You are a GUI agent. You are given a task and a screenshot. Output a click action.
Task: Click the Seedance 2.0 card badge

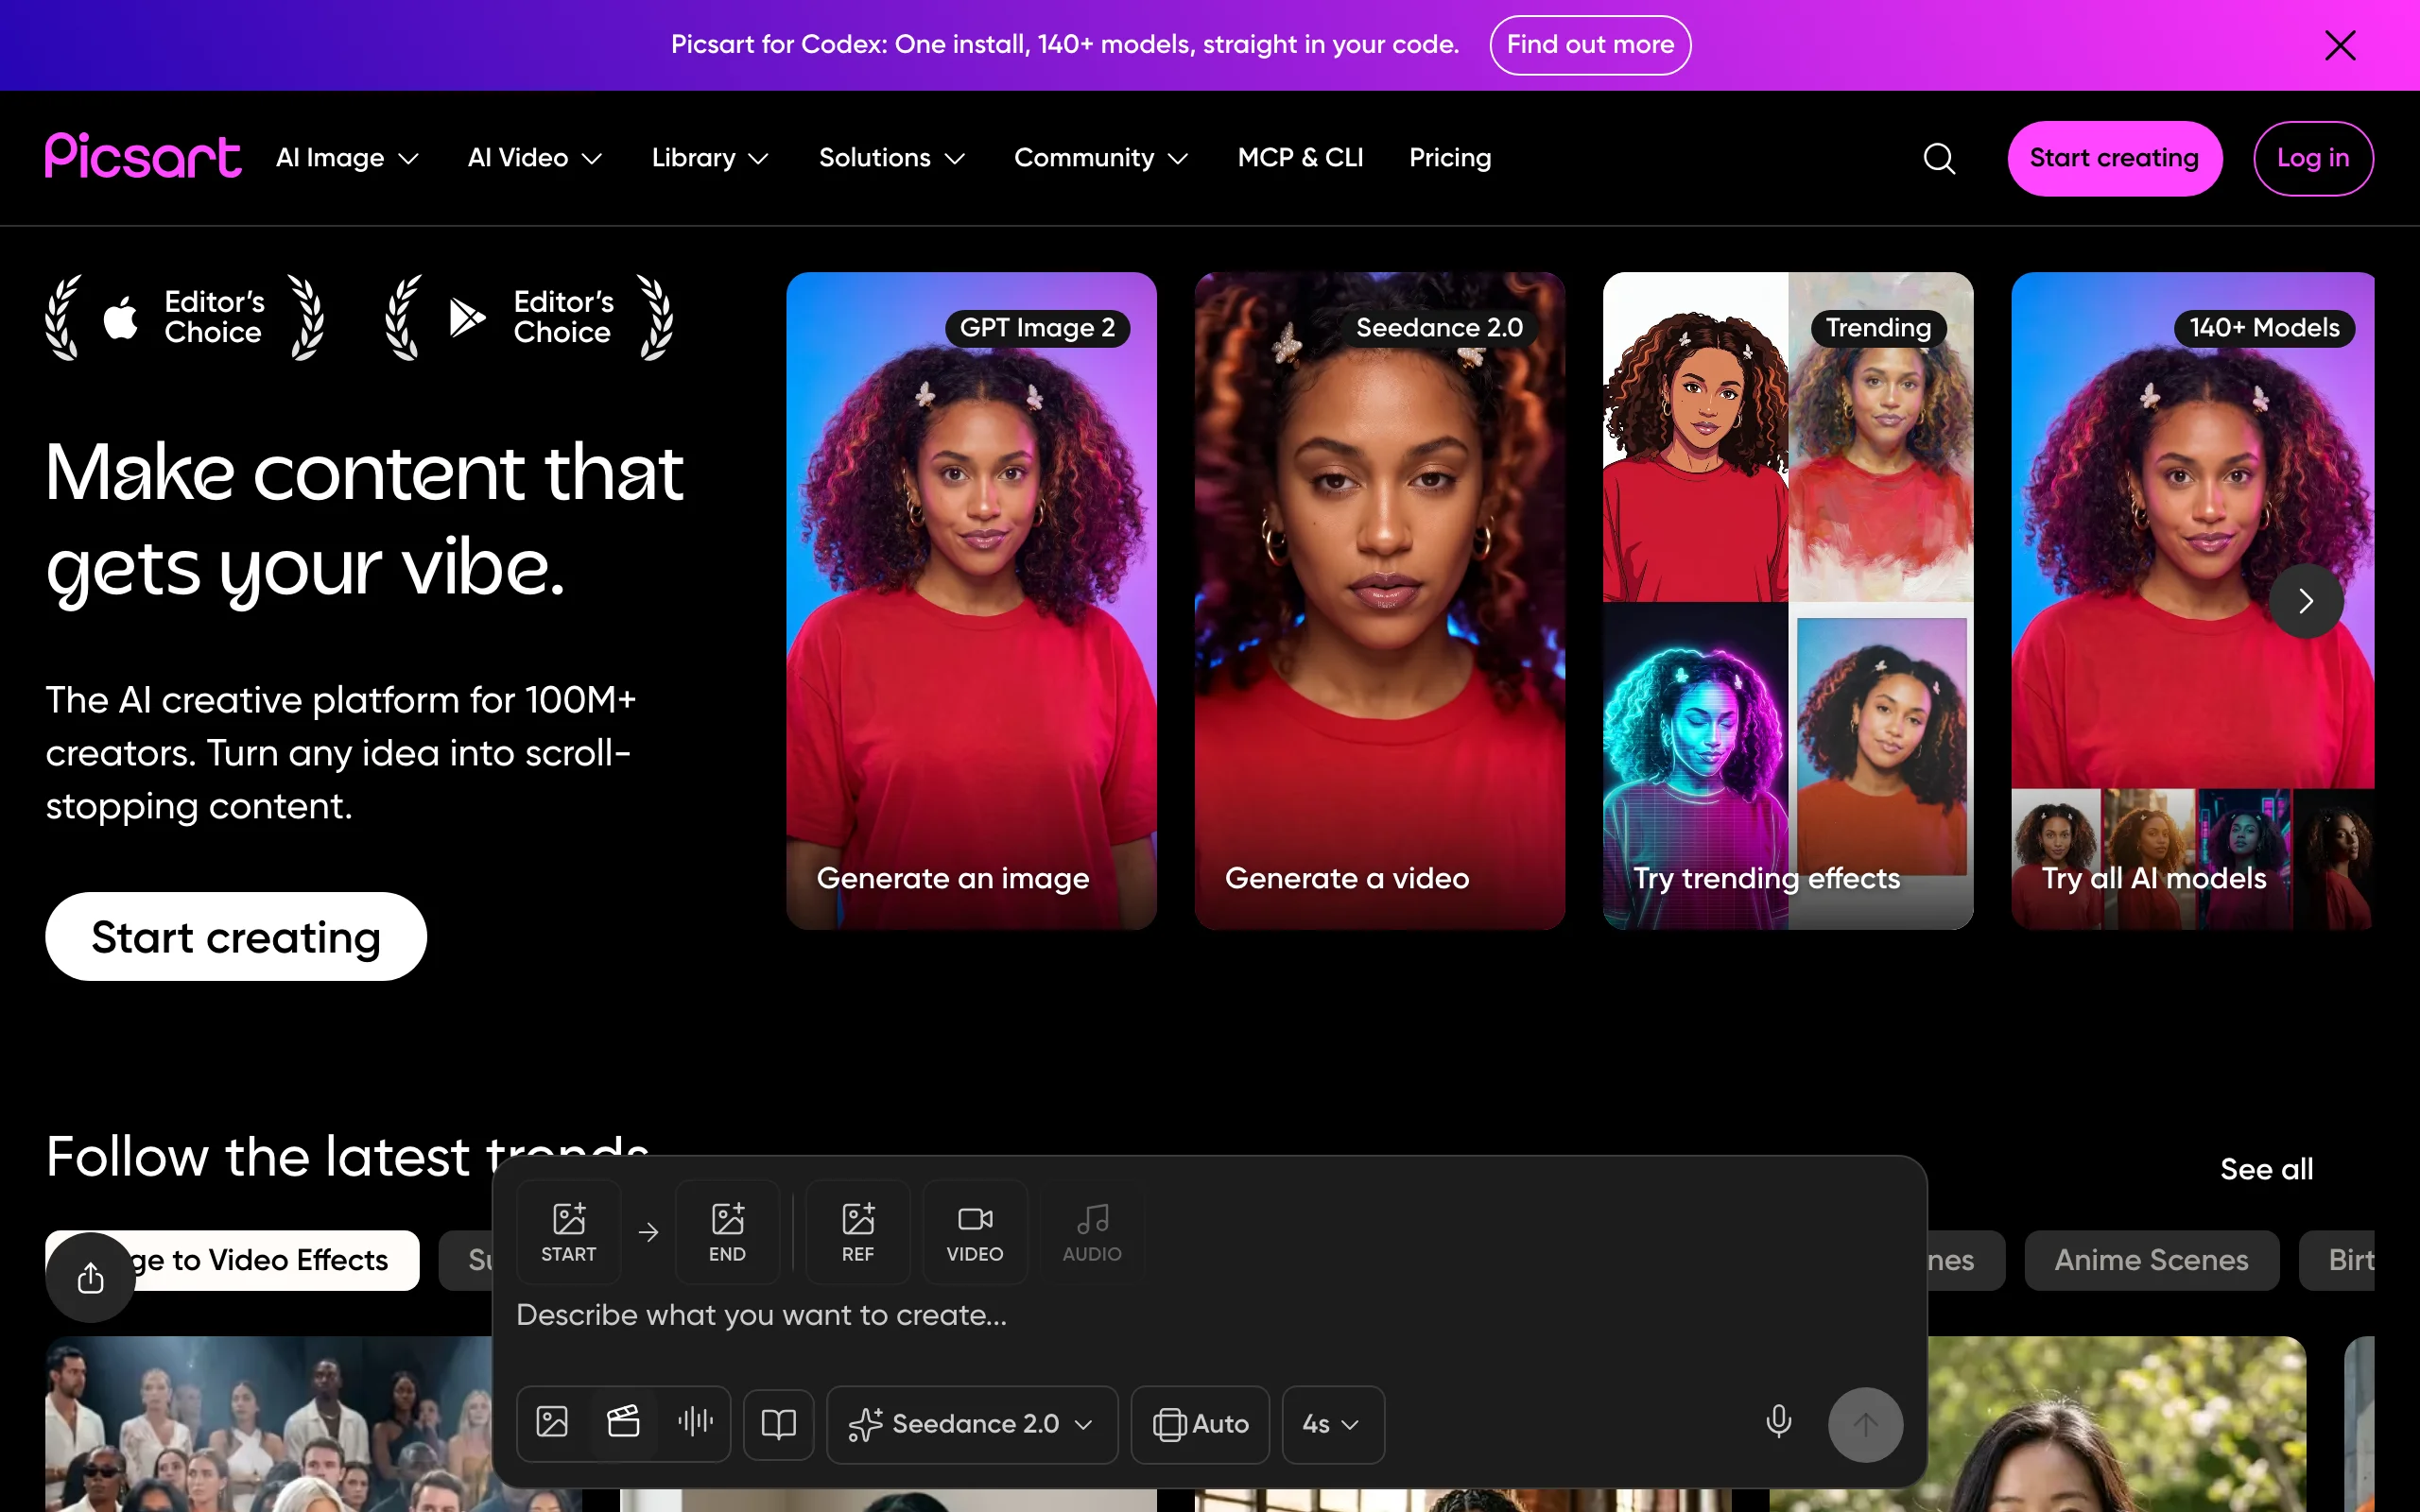1439,328
